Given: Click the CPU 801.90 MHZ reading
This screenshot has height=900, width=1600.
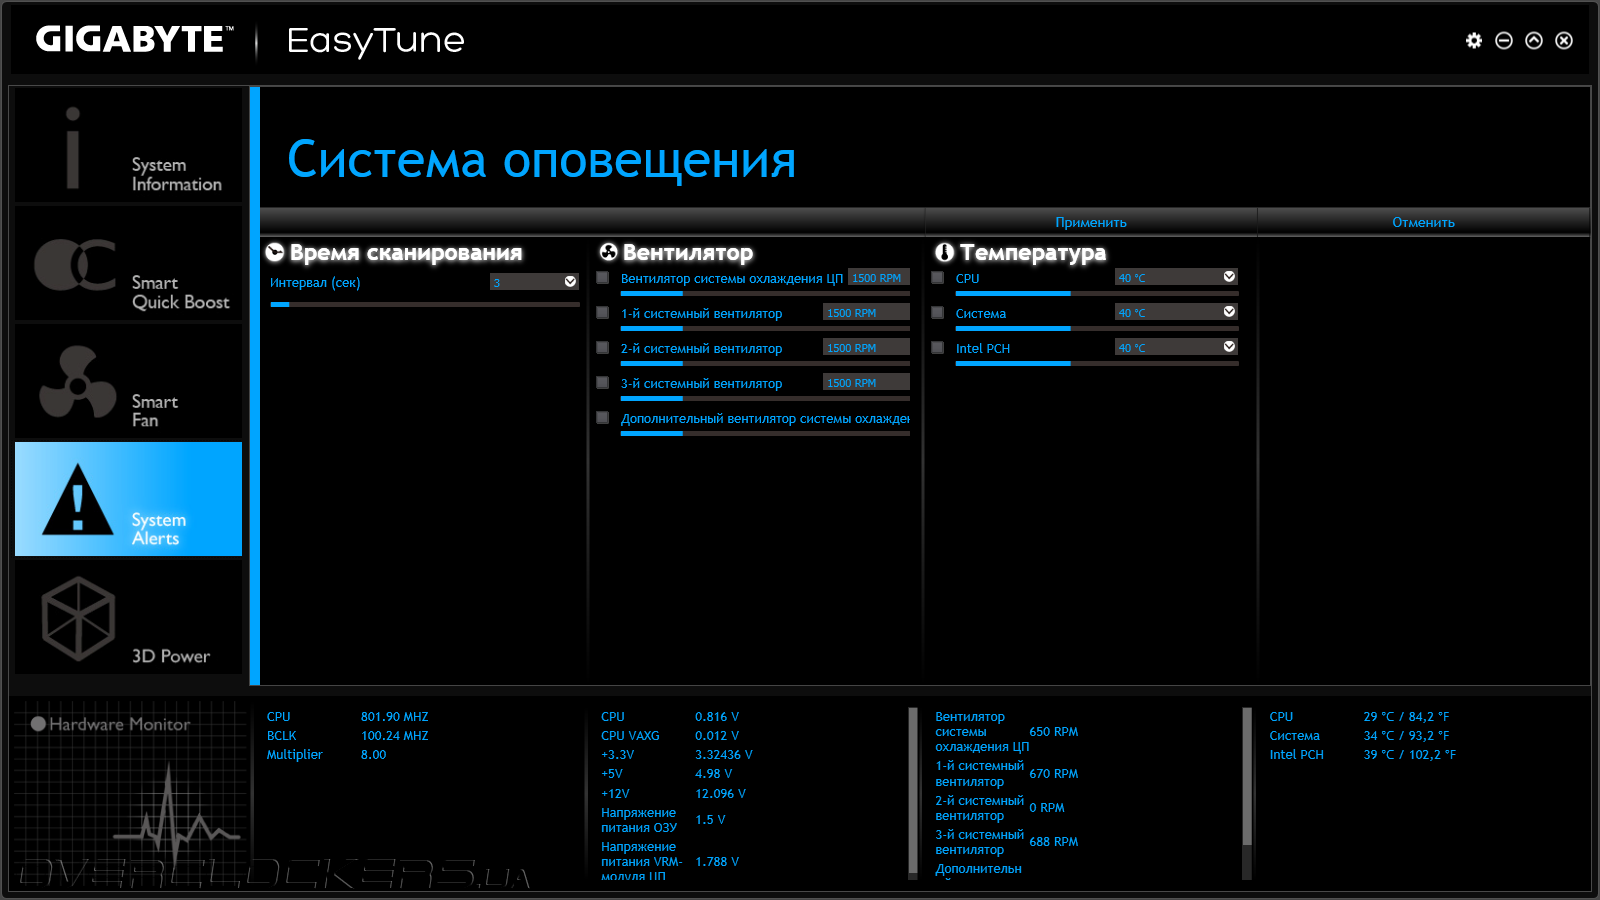Looking at the screenshot, I should coord(394,717).
